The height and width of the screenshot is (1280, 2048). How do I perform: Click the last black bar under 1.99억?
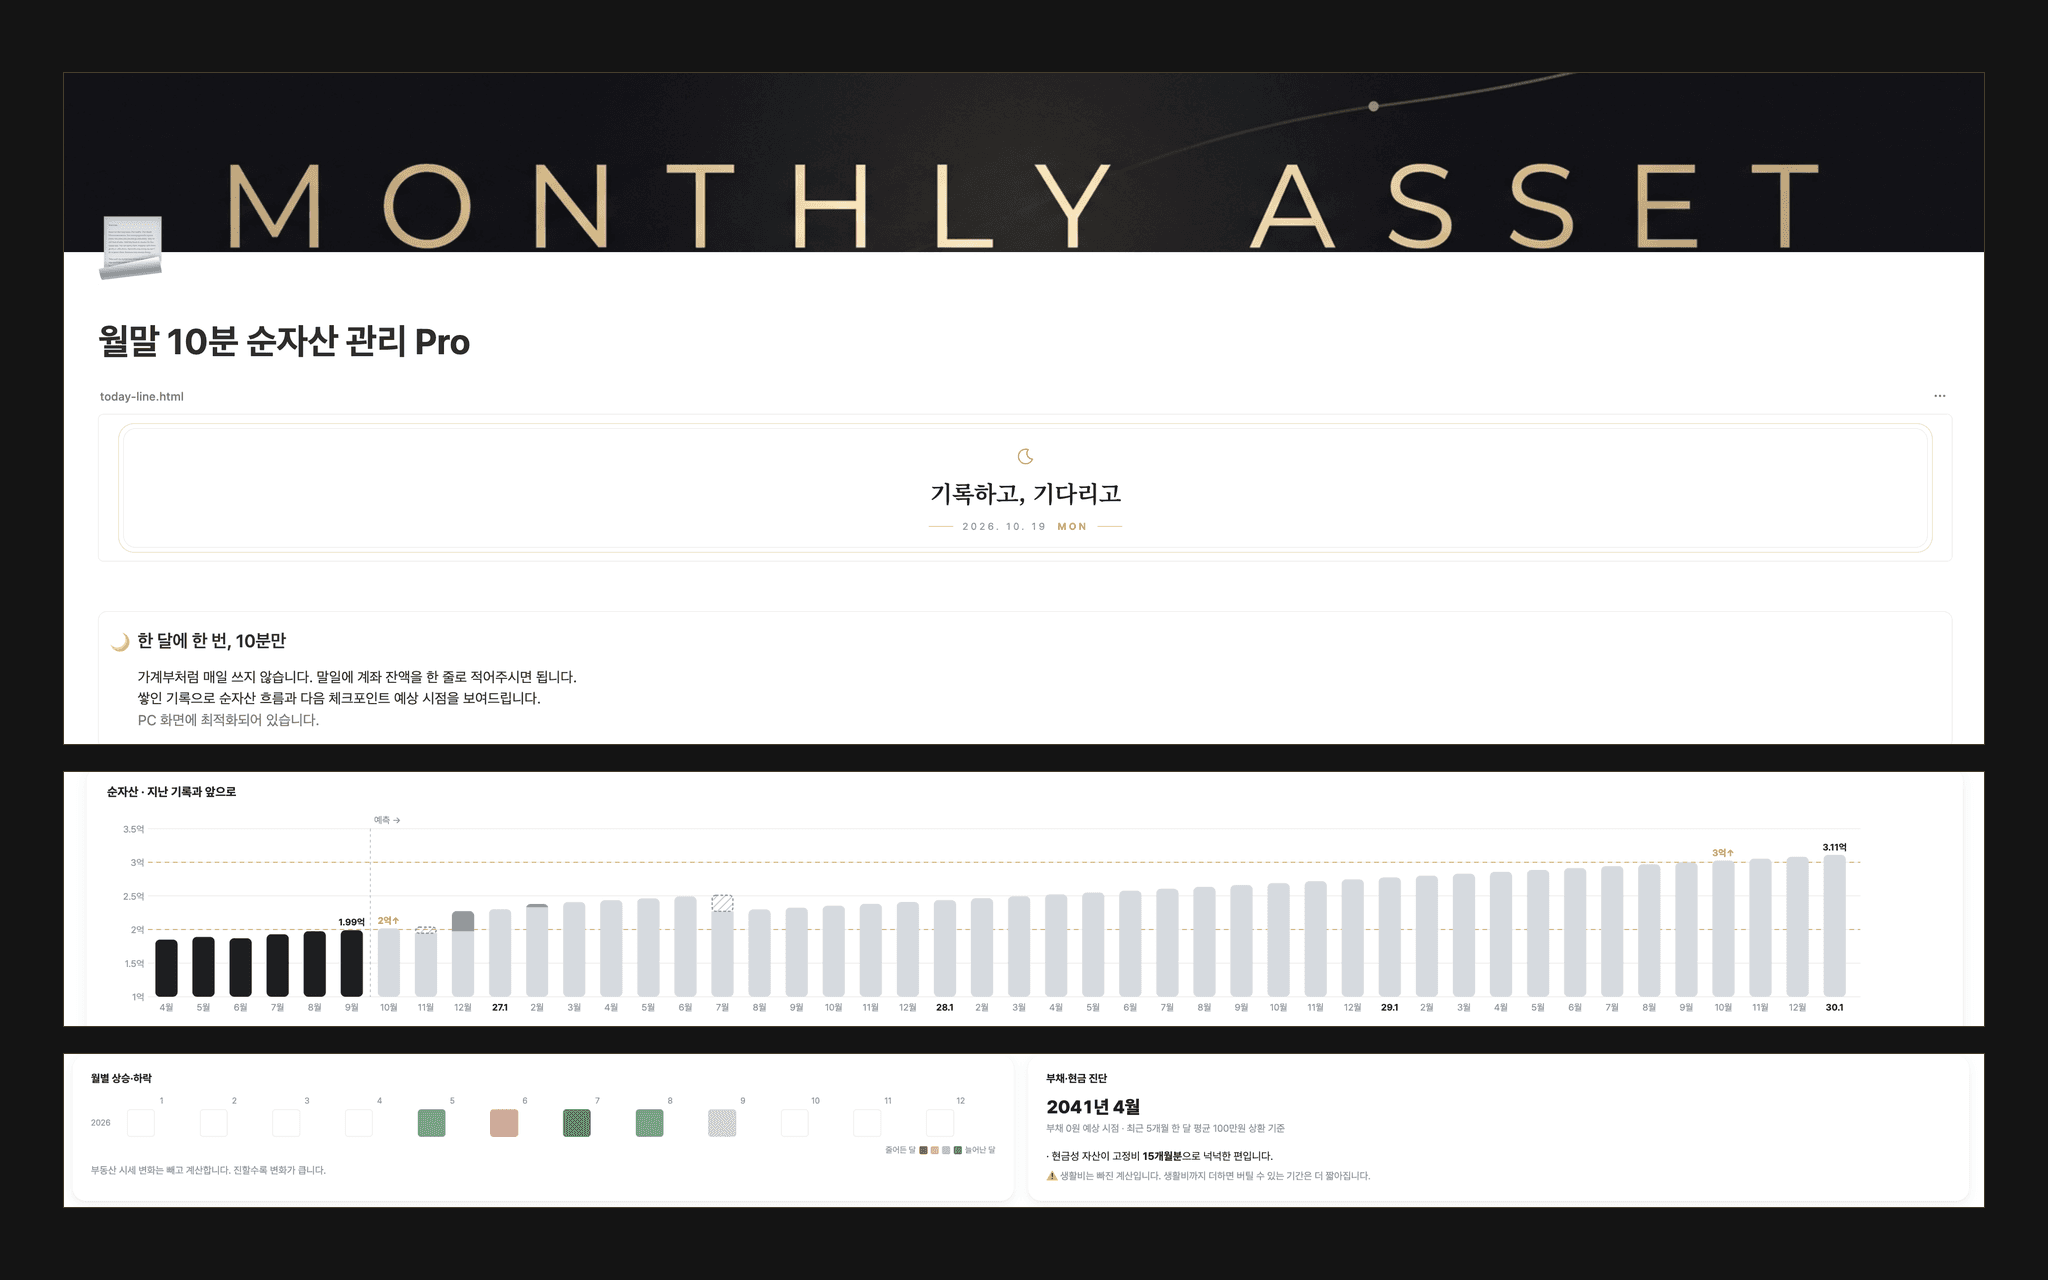point(352,963)
